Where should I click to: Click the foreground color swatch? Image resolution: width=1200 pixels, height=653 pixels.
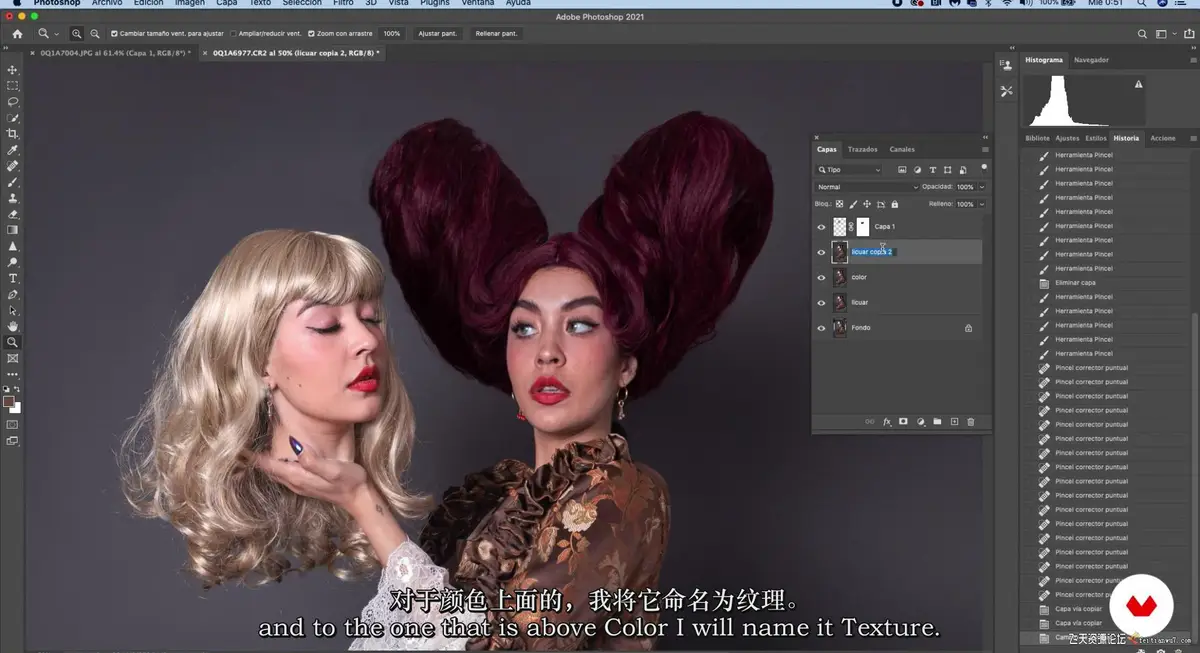click(9, 401)
